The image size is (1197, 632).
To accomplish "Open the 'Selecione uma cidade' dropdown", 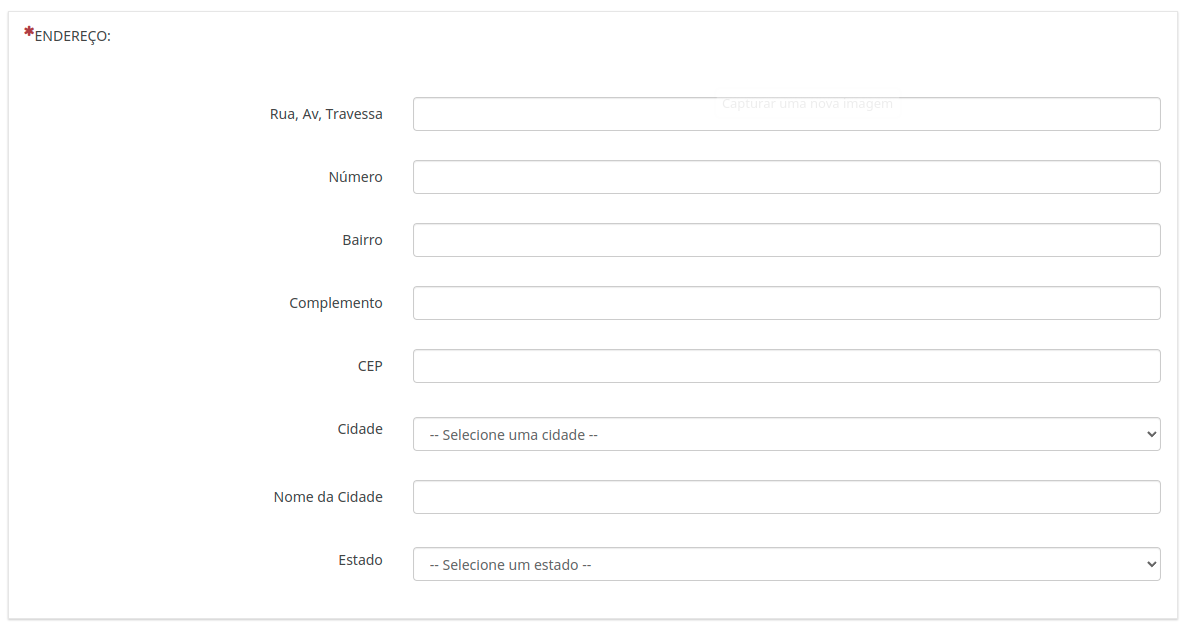I will [x=786, y=434].
